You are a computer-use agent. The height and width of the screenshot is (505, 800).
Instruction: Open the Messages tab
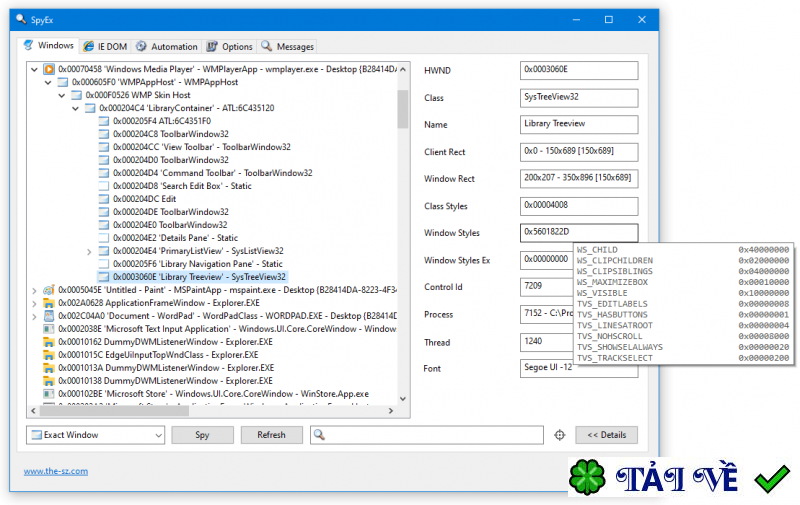pos(288,46)
